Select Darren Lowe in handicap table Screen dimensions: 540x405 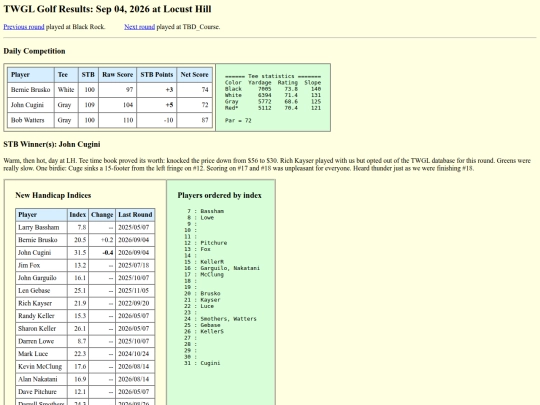[x=36, y=341]
